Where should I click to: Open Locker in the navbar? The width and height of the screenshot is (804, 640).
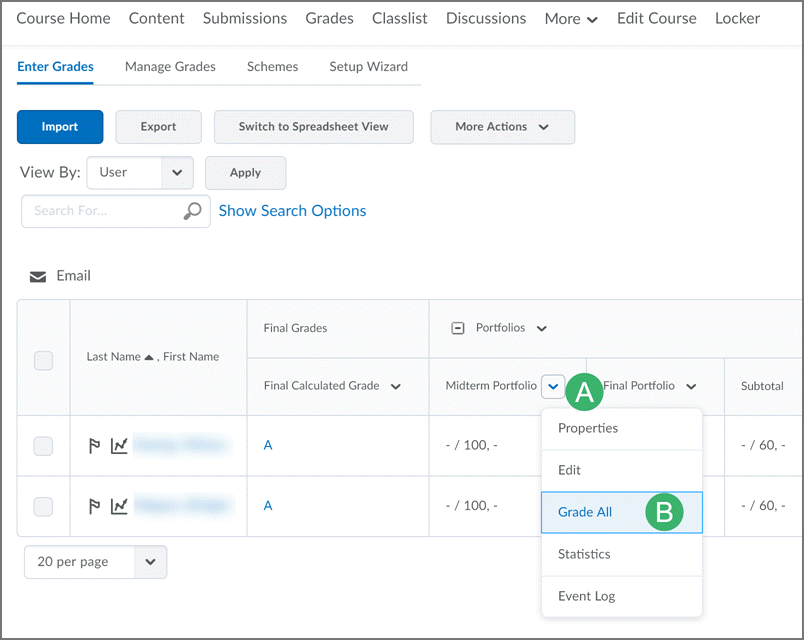737,18
